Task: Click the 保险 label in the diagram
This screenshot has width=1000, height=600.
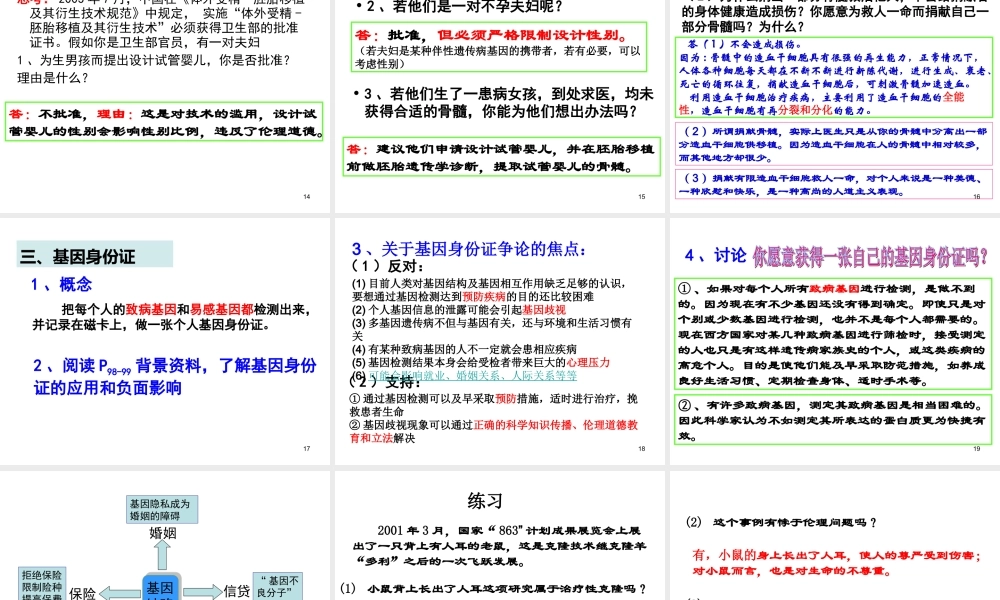Action: click(82, 594)
